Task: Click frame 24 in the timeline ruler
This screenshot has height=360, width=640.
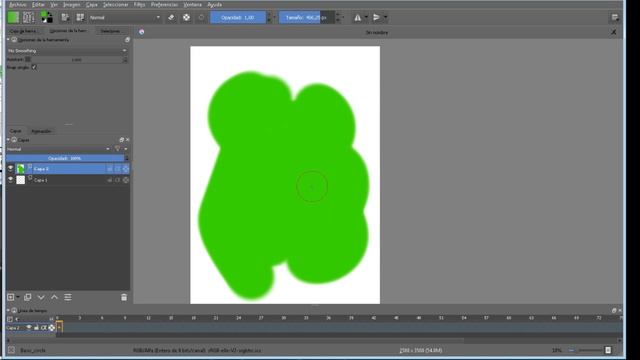Action: click(x=239, y=318)
